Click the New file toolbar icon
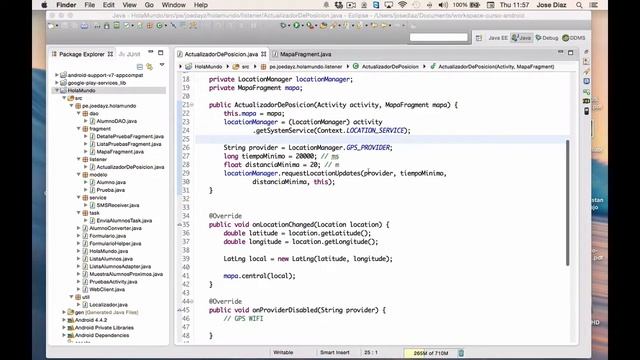640x360 pixels. click(x=51, y=25)
